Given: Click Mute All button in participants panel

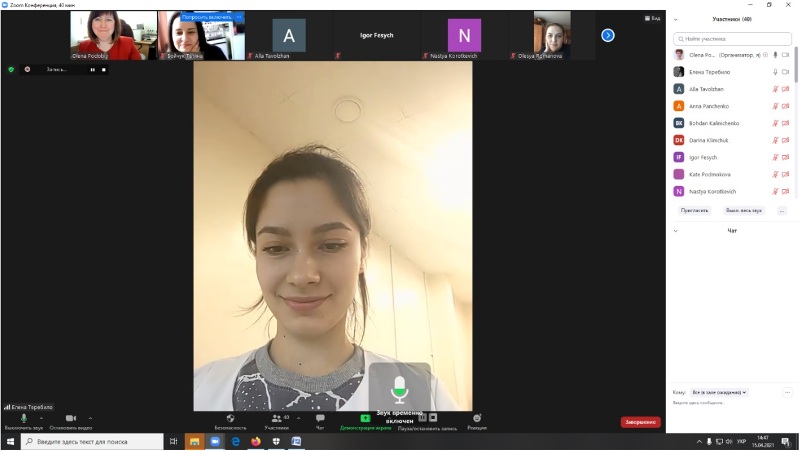Looking at the screenshot, I should pos(744,211).
